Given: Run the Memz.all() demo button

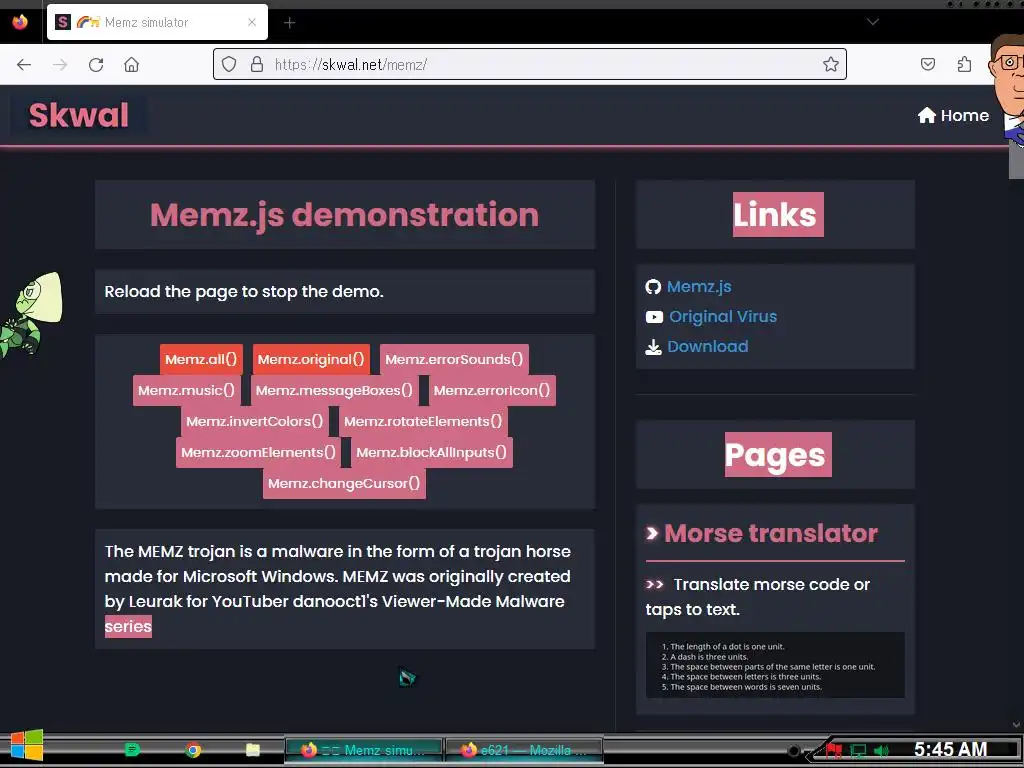Looking at the screenshot, I should [201, 359].
